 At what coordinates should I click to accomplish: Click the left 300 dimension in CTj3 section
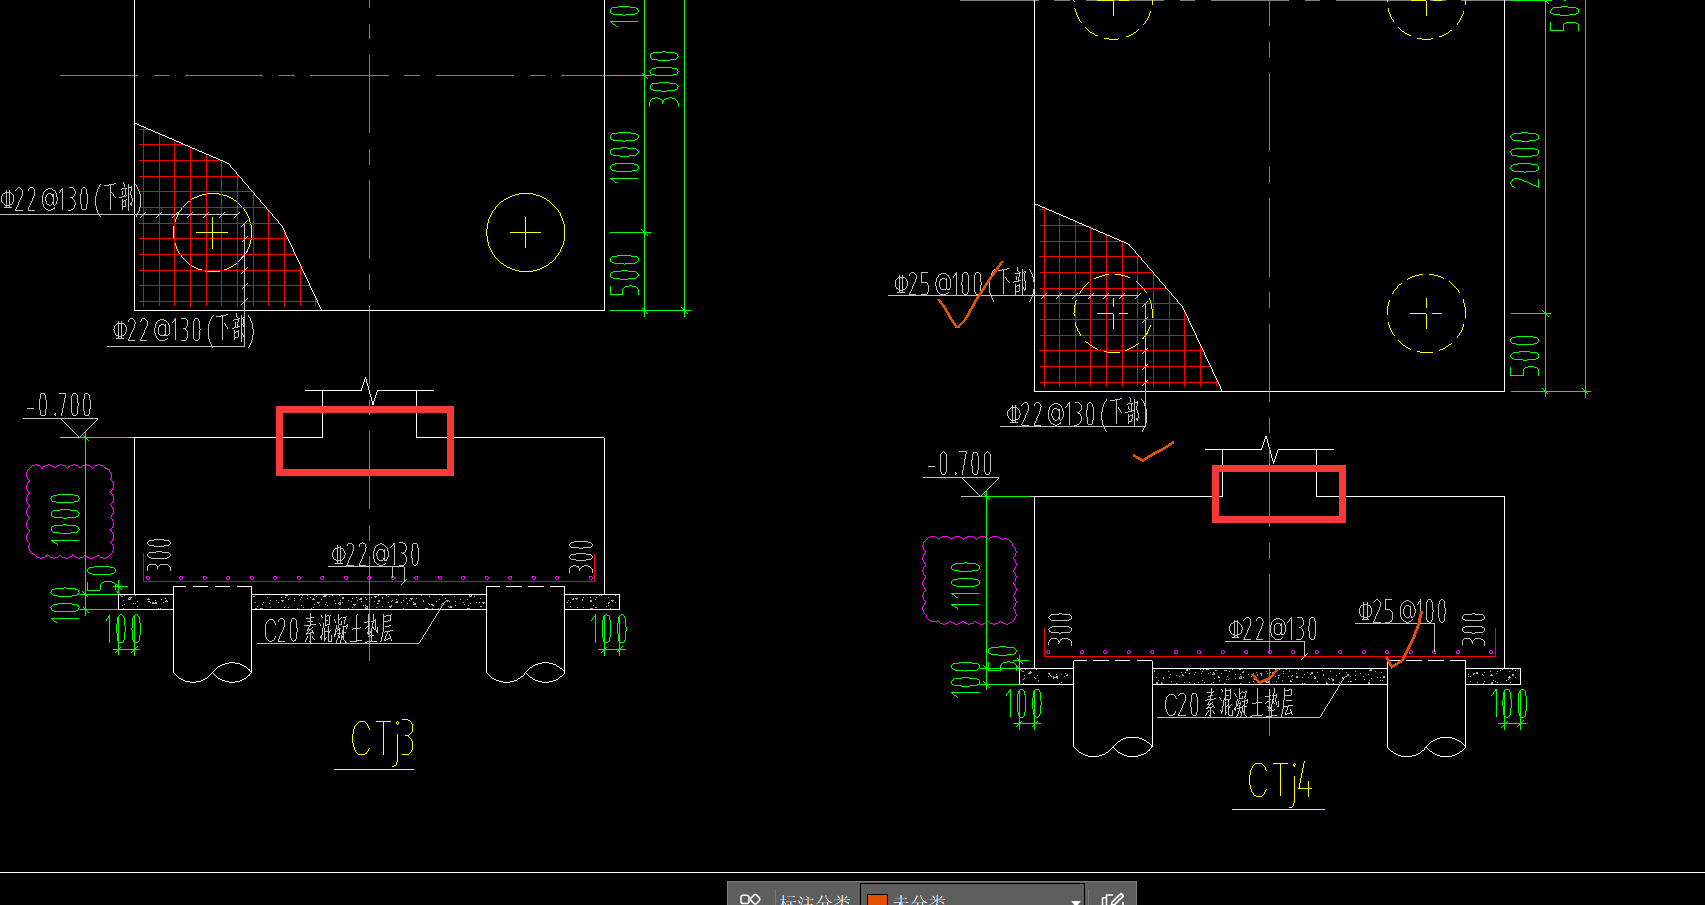[160, 555]
